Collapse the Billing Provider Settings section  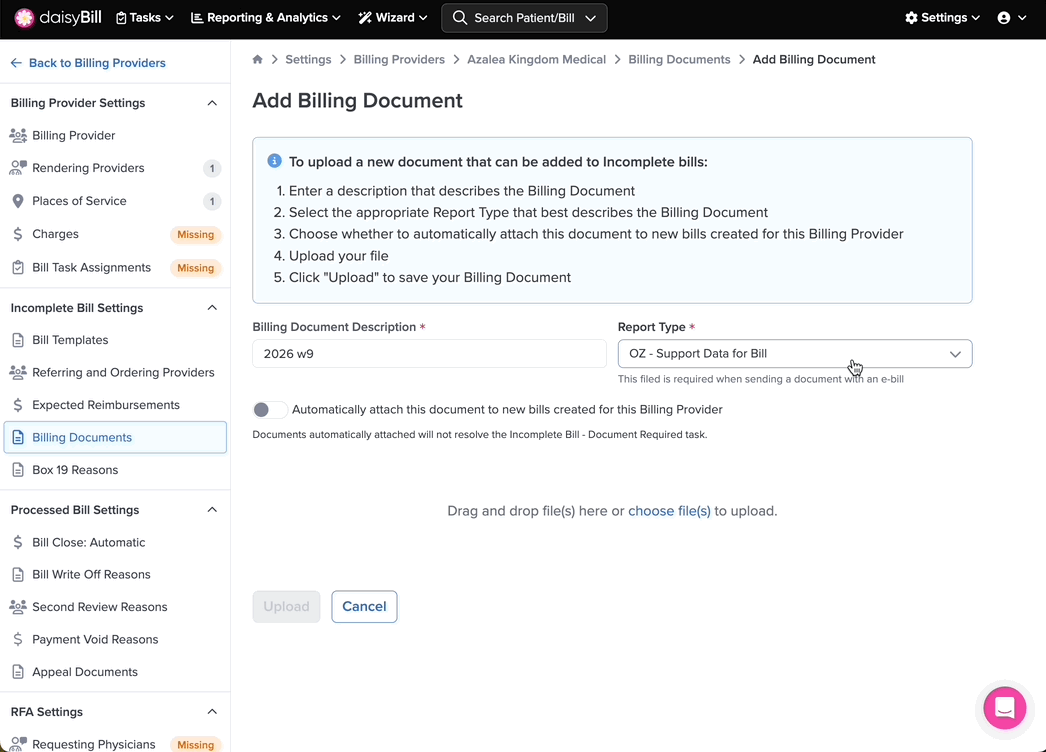tap(212, 103)
